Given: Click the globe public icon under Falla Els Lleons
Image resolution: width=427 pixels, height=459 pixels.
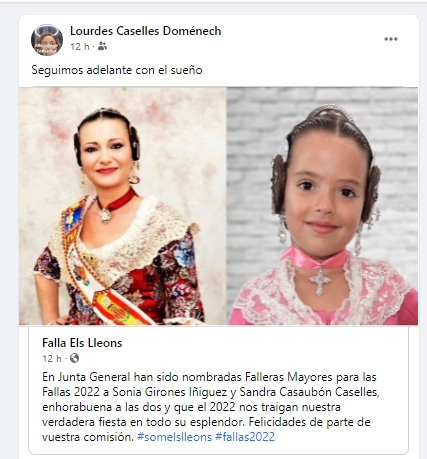Looking at the screenshot, I should 74,358.
